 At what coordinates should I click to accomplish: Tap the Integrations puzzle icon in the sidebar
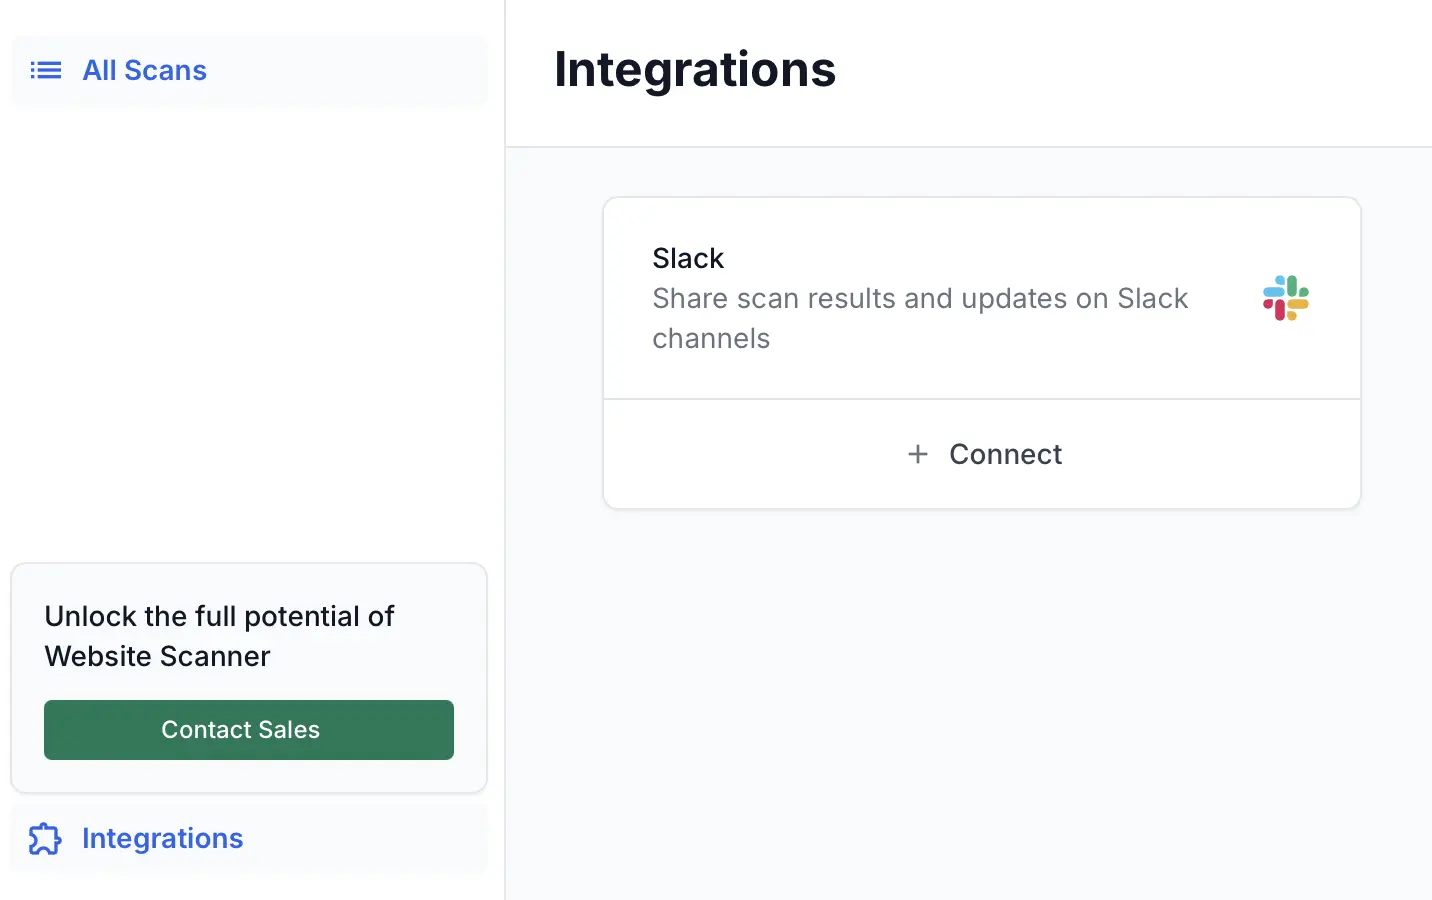45,840
